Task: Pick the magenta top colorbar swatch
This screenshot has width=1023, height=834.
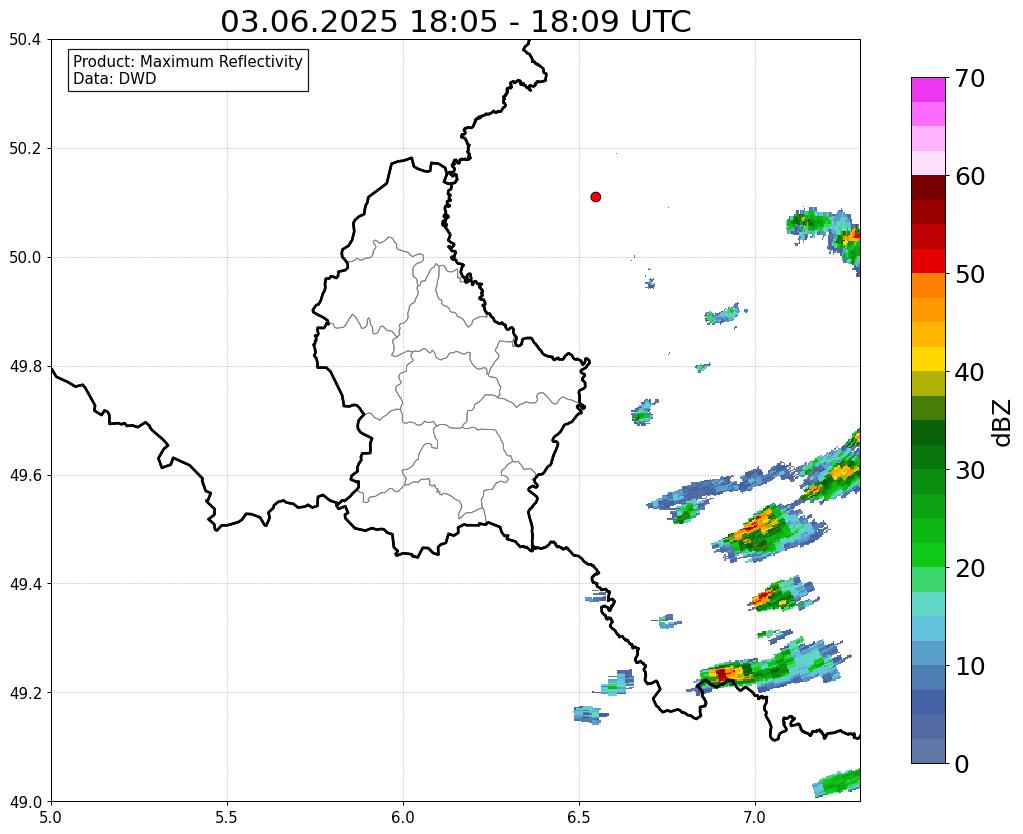Action: click(x=928, y=90)
